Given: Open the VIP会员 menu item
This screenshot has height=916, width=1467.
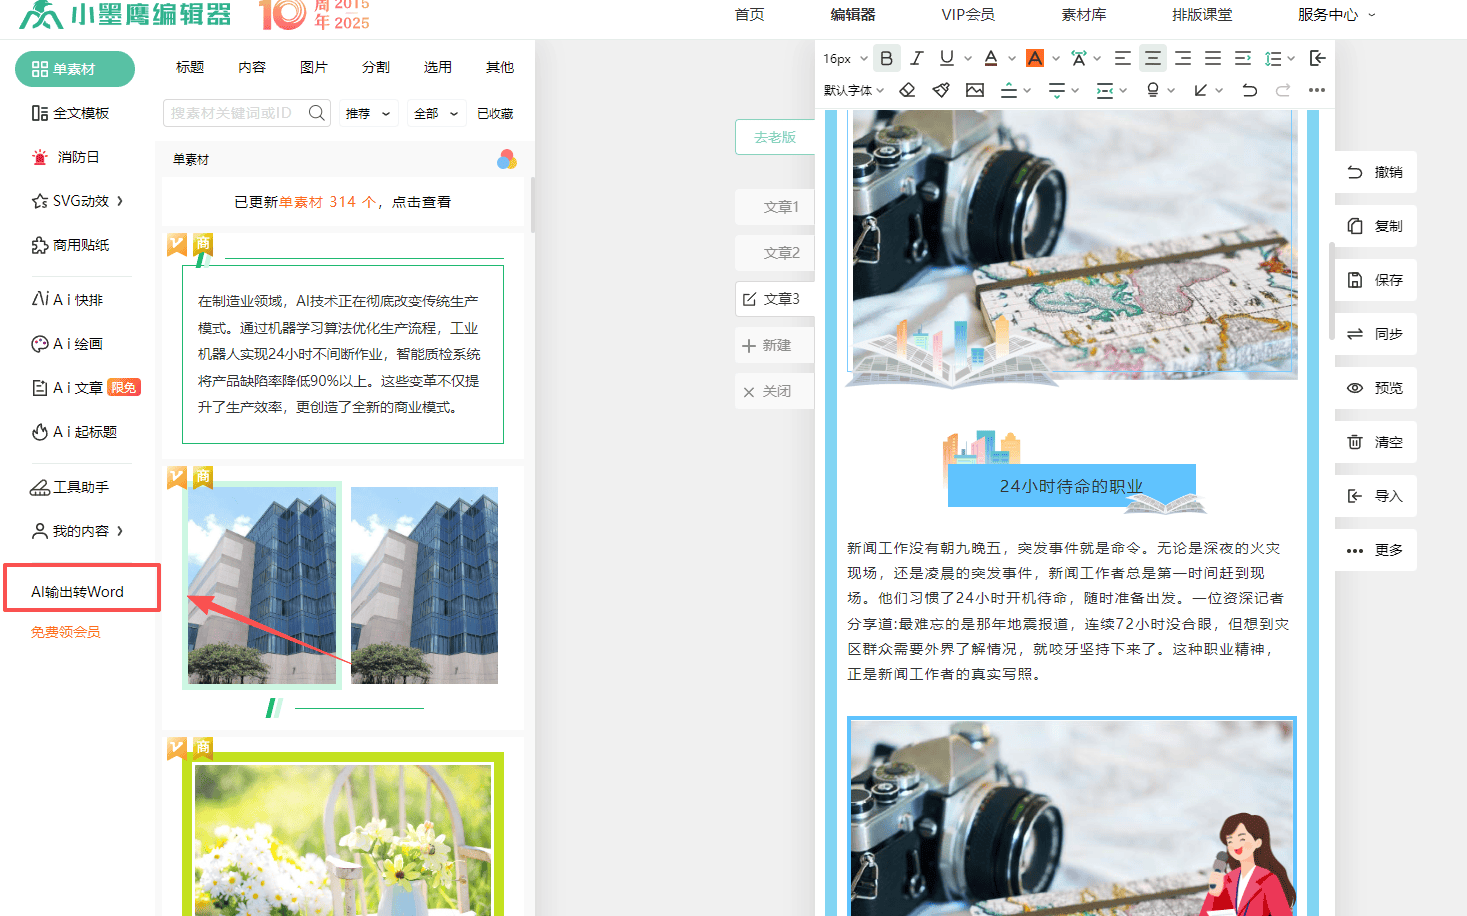Looking at the screenshot, I should click(967, 15).
